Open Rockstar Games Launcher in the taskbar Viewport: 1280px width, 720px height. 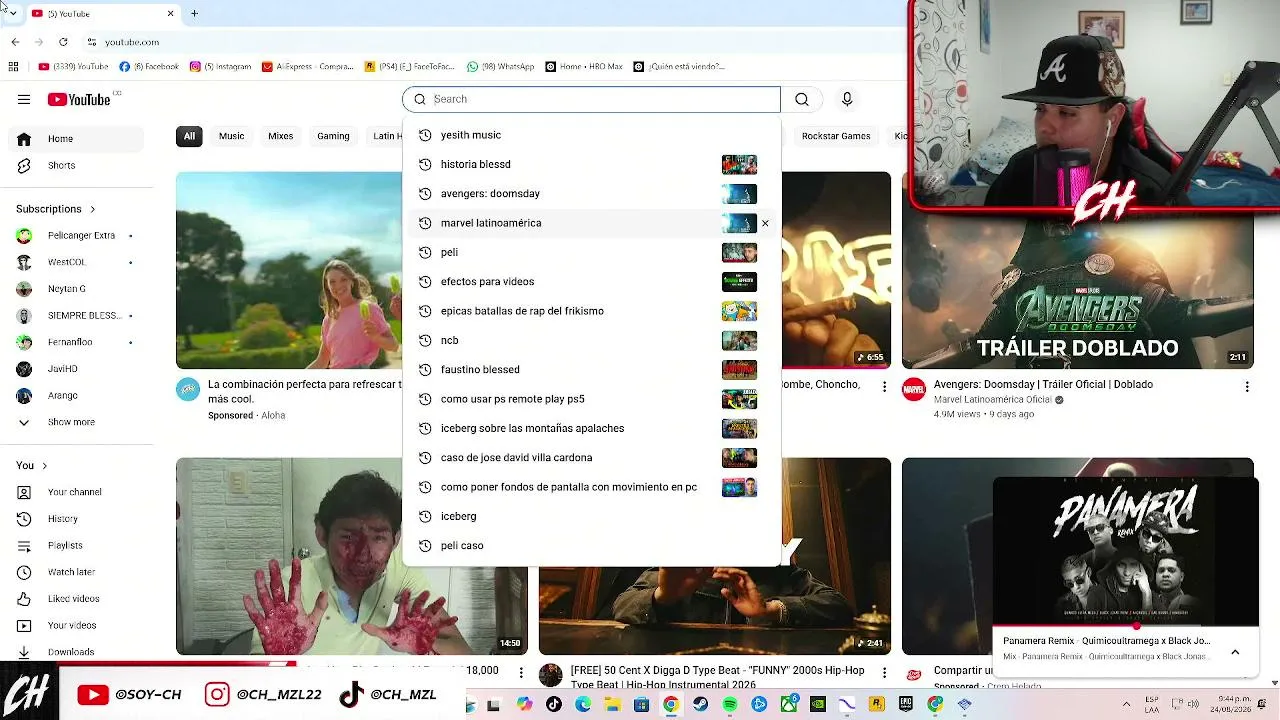click(876, 704)
